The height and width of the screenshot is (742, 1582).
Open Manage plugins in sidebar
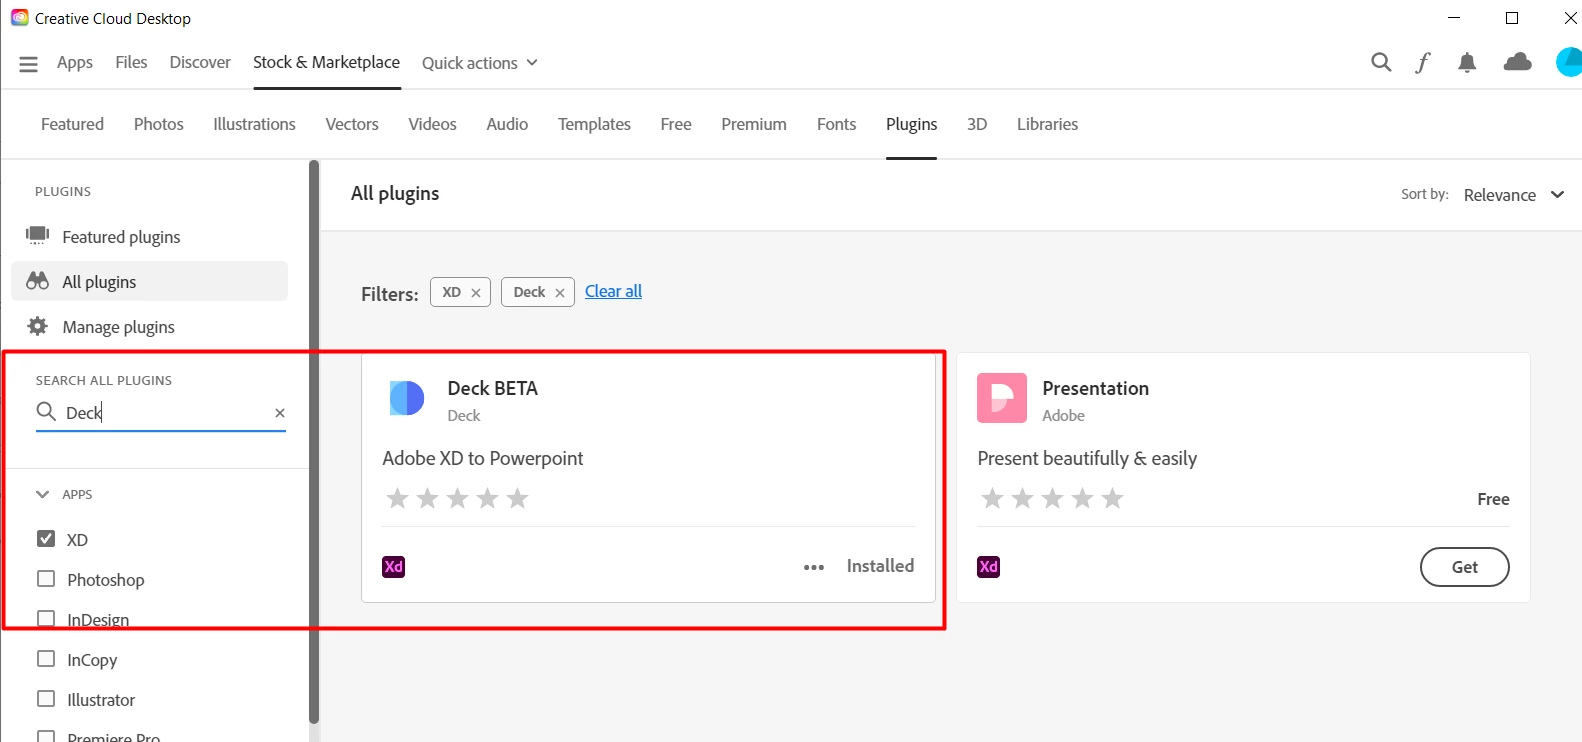(x=149, y=327)
